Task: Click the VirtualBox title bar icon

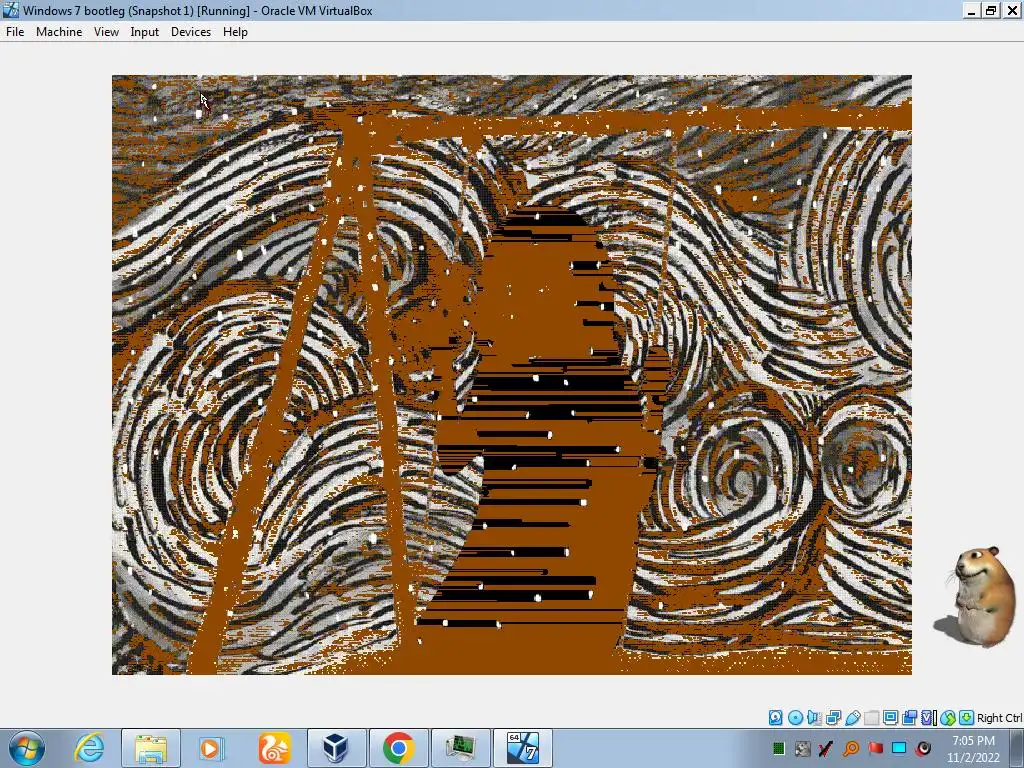Action: tap(10, 10)
